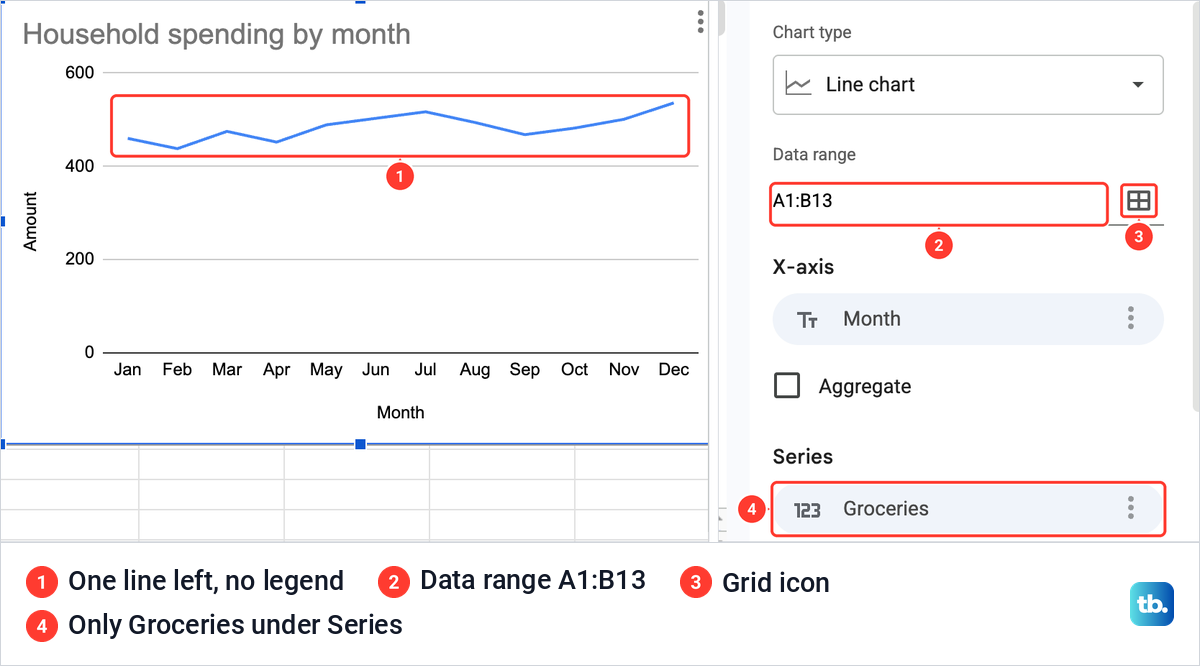This screenshot has width=1200, height=666.
Task: Open the Groceries series three-dot menu
Action: coord(1131,507)
